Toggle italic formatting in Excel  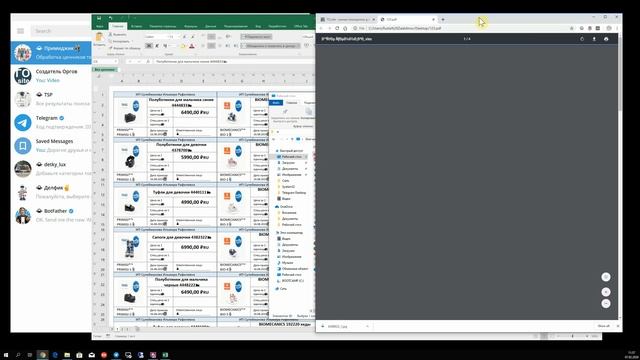[157, 46]
